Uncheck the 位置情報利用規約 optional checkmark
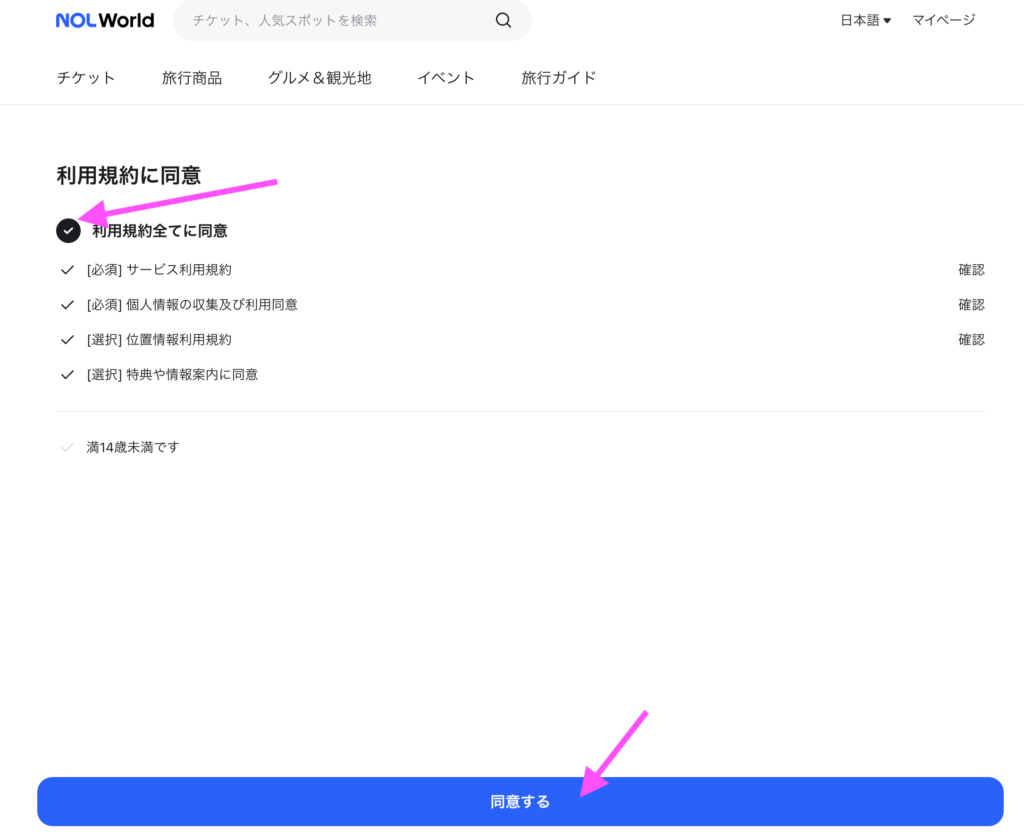The width and height of the screenshot is (1024, 837). coord(68,340)
